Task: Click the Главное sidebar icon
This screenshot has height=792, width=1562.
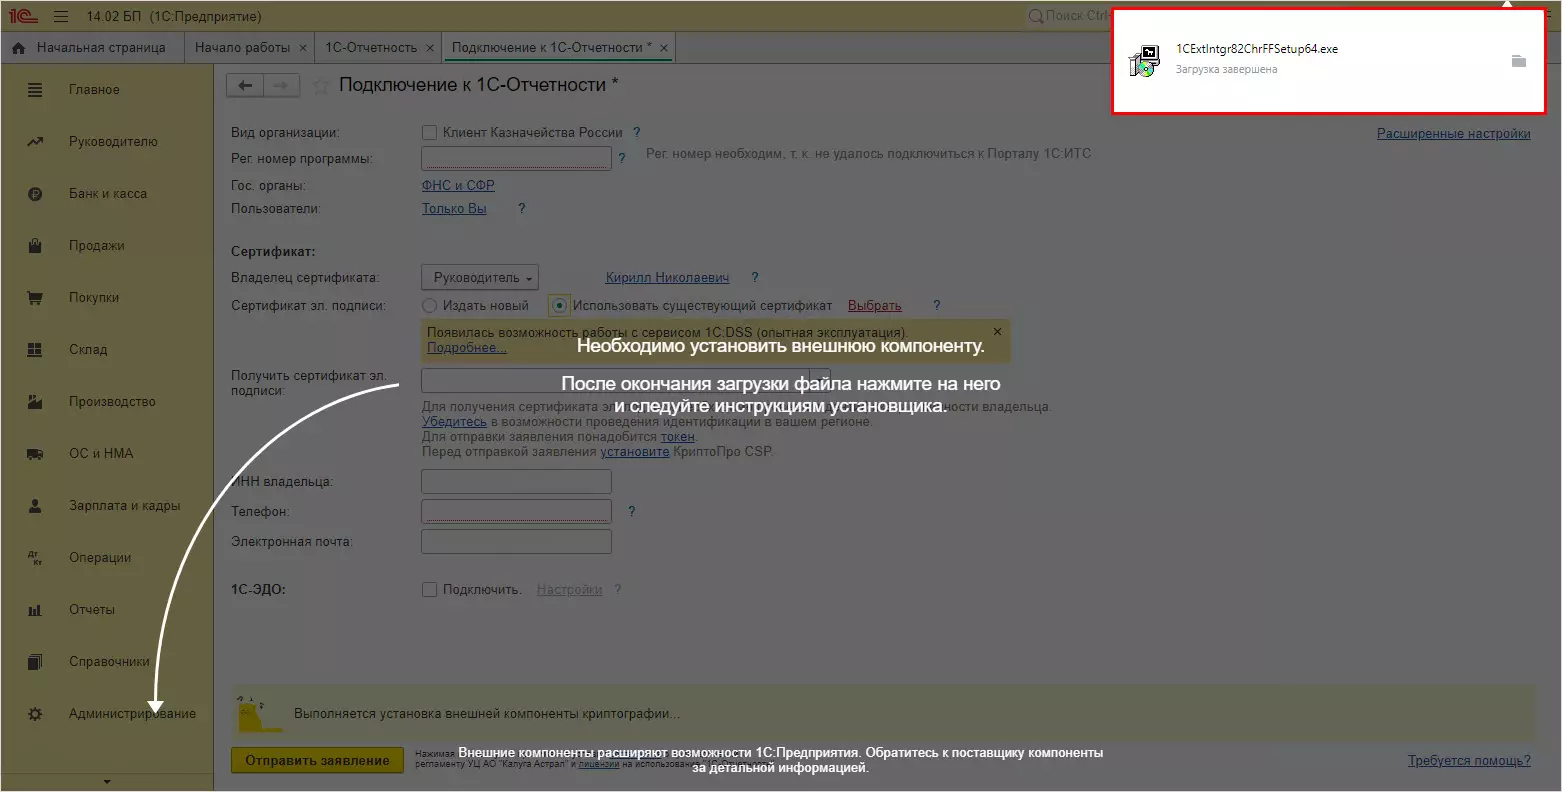Action: pyautogui.click(x=35, y=90)
